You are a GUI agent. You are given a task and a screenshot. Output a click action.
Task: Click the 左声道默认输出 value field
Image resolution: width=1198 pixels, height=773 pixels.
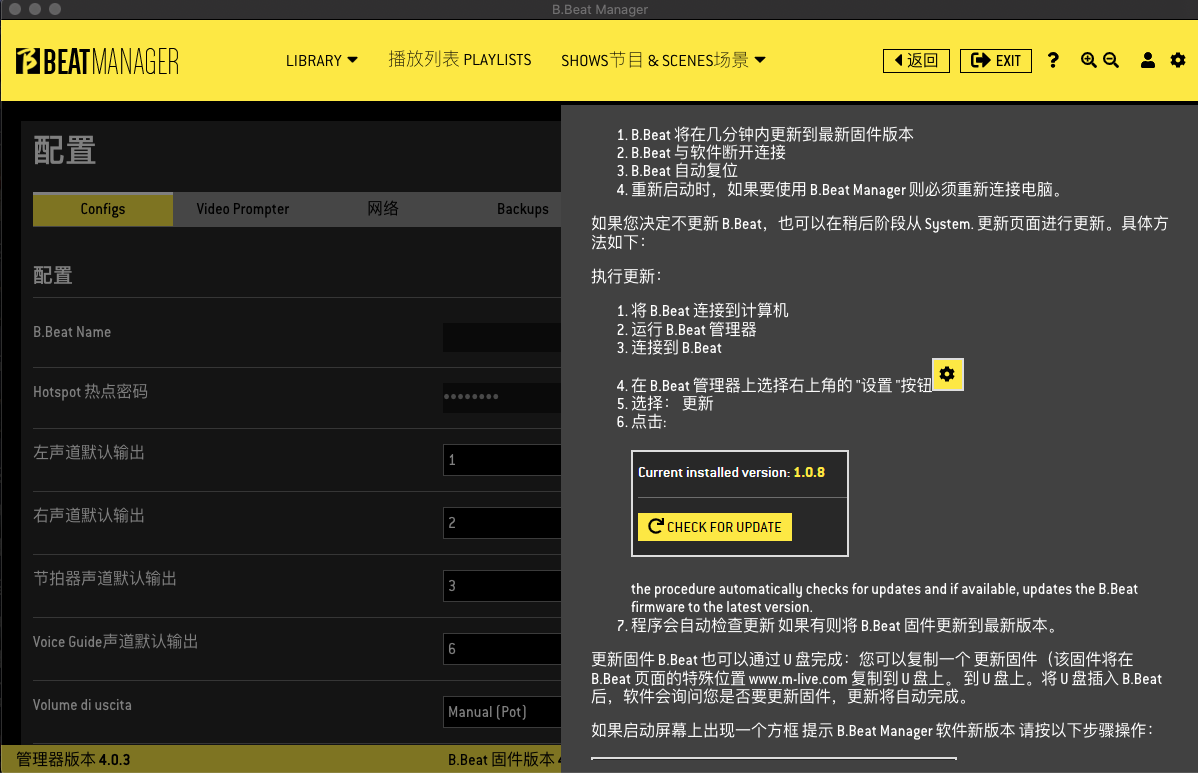[502, 460]
